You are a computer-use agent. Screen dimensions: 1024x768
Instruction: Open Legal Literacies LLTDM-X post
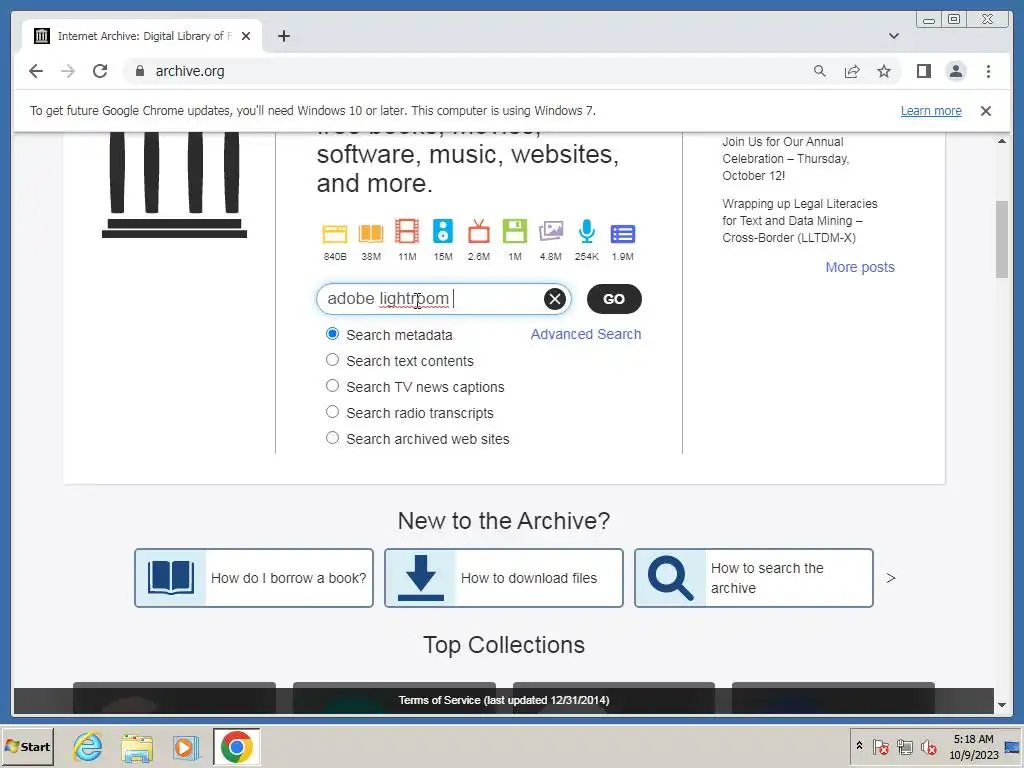coord(799,221)
